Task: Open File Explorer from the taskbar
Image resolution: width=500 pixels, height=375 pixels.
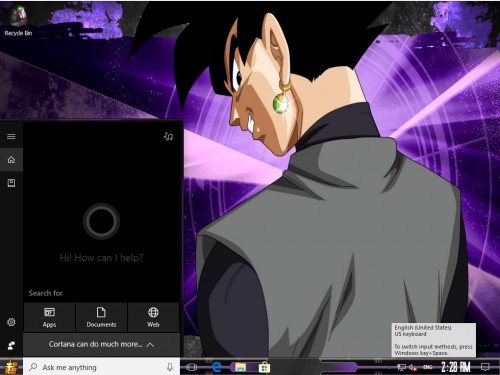Action: (240, 367)
